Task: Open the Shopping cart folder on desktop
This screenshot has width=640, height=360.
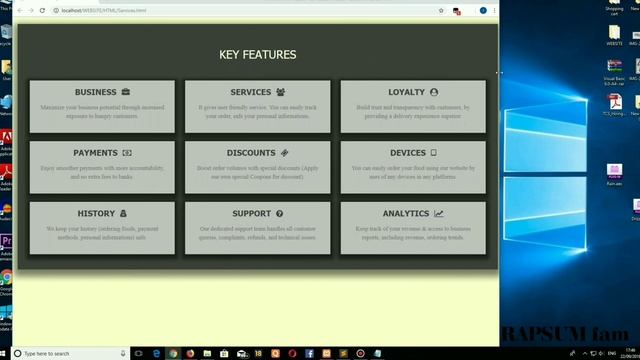Action: coord(614,8)
